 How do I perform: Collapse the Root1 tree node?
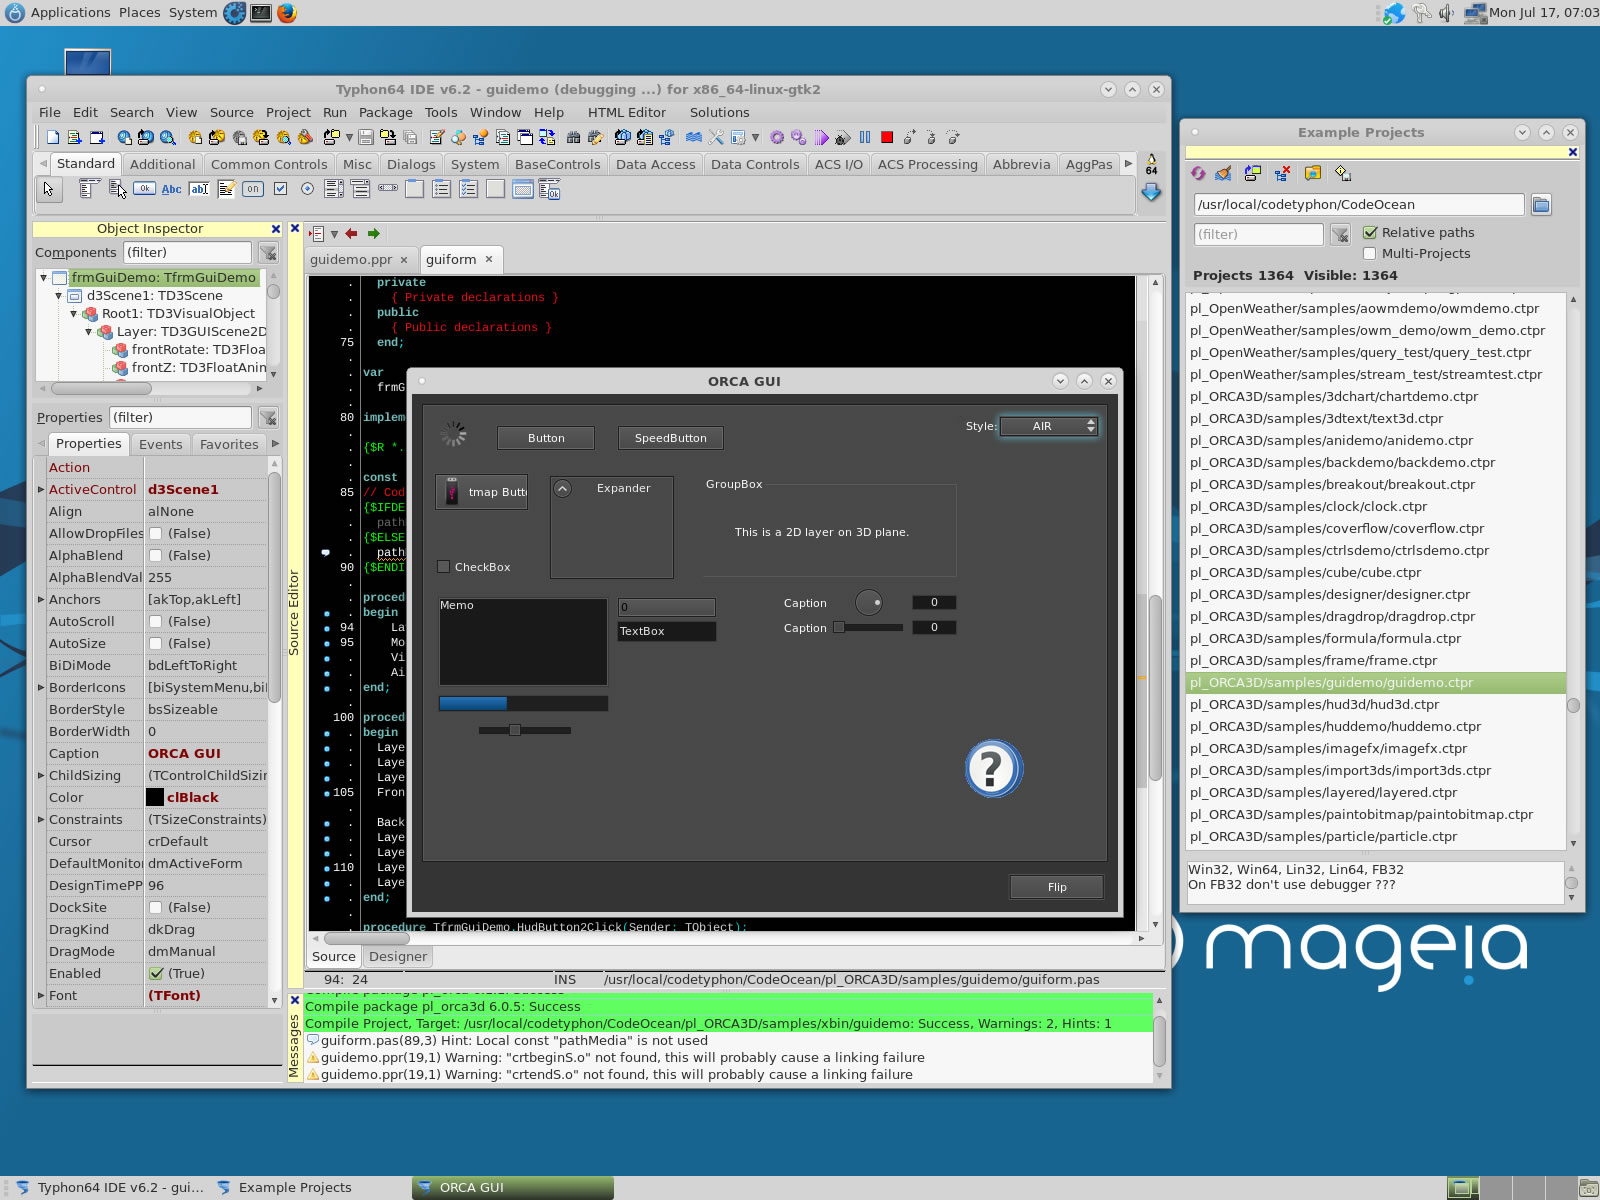[x=74, y=314]
